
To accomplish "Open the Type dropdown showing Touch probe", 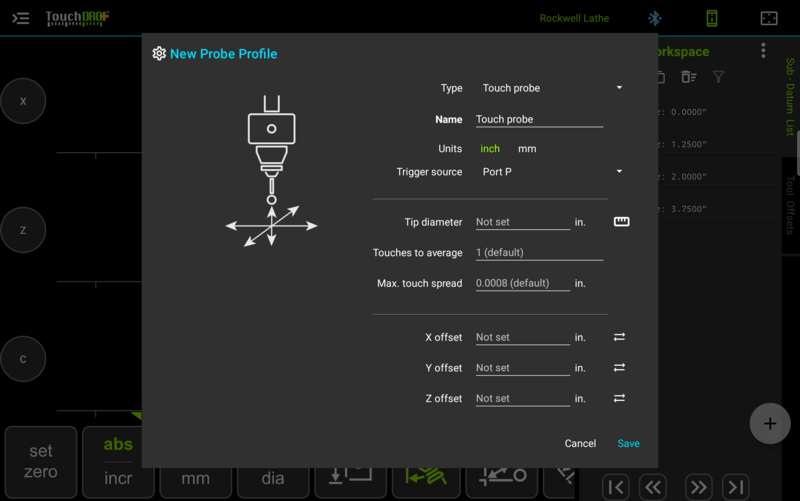I will point(552,88).
